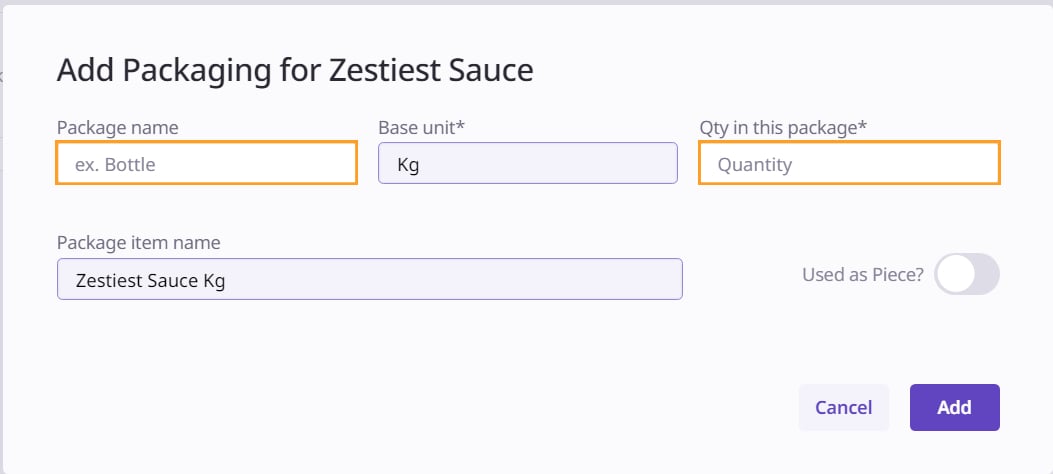Click the "Qty in this package" label
This screenshot has width=1053, height=474.
(777, 127)
